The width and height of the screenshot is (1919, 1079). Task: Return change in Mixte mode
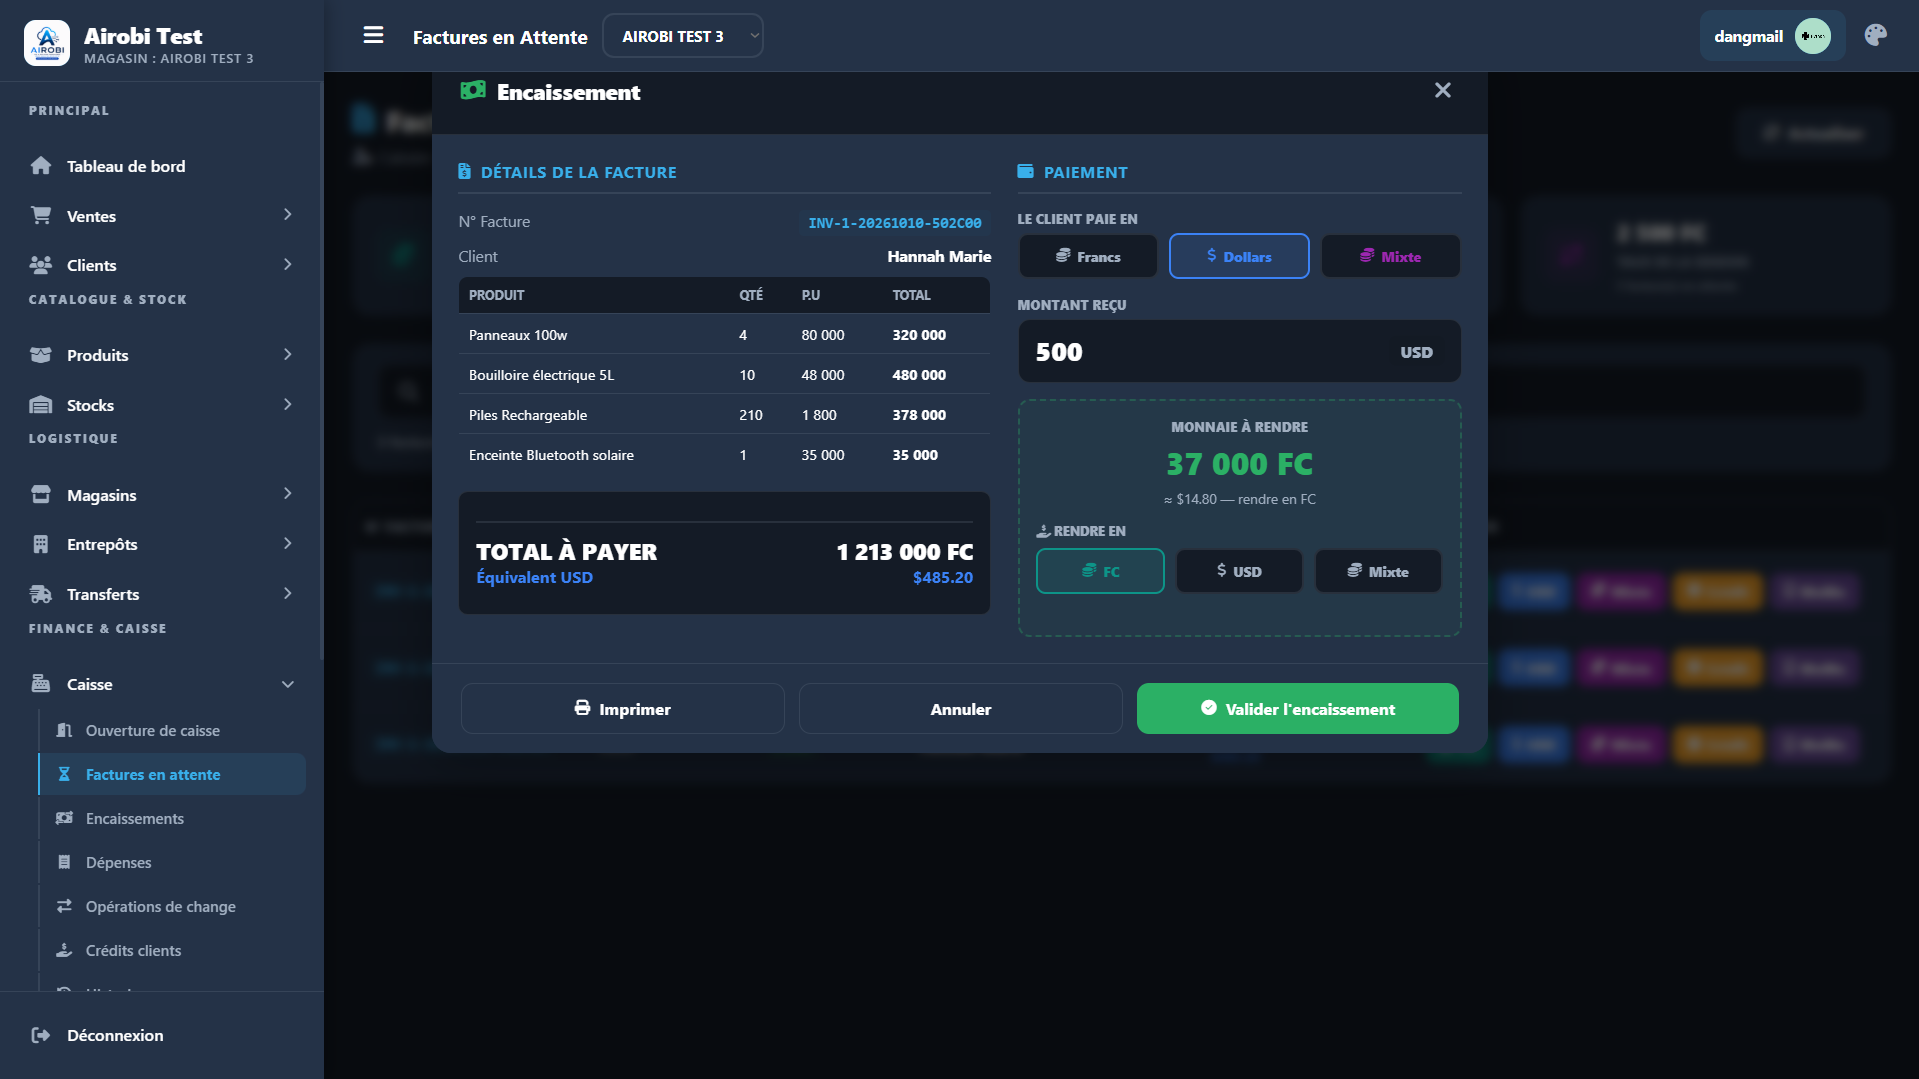[1378, 571]
